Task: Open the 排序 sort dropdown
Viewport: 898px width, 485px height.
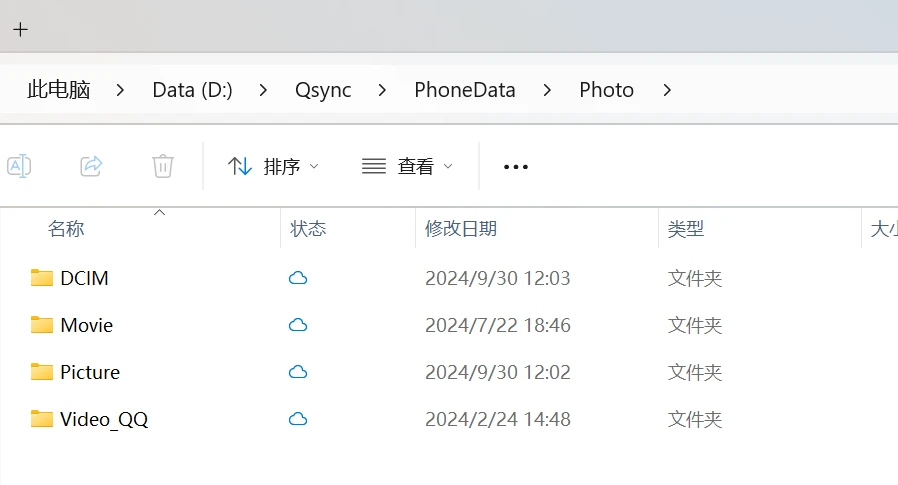Action: [273, 166]
